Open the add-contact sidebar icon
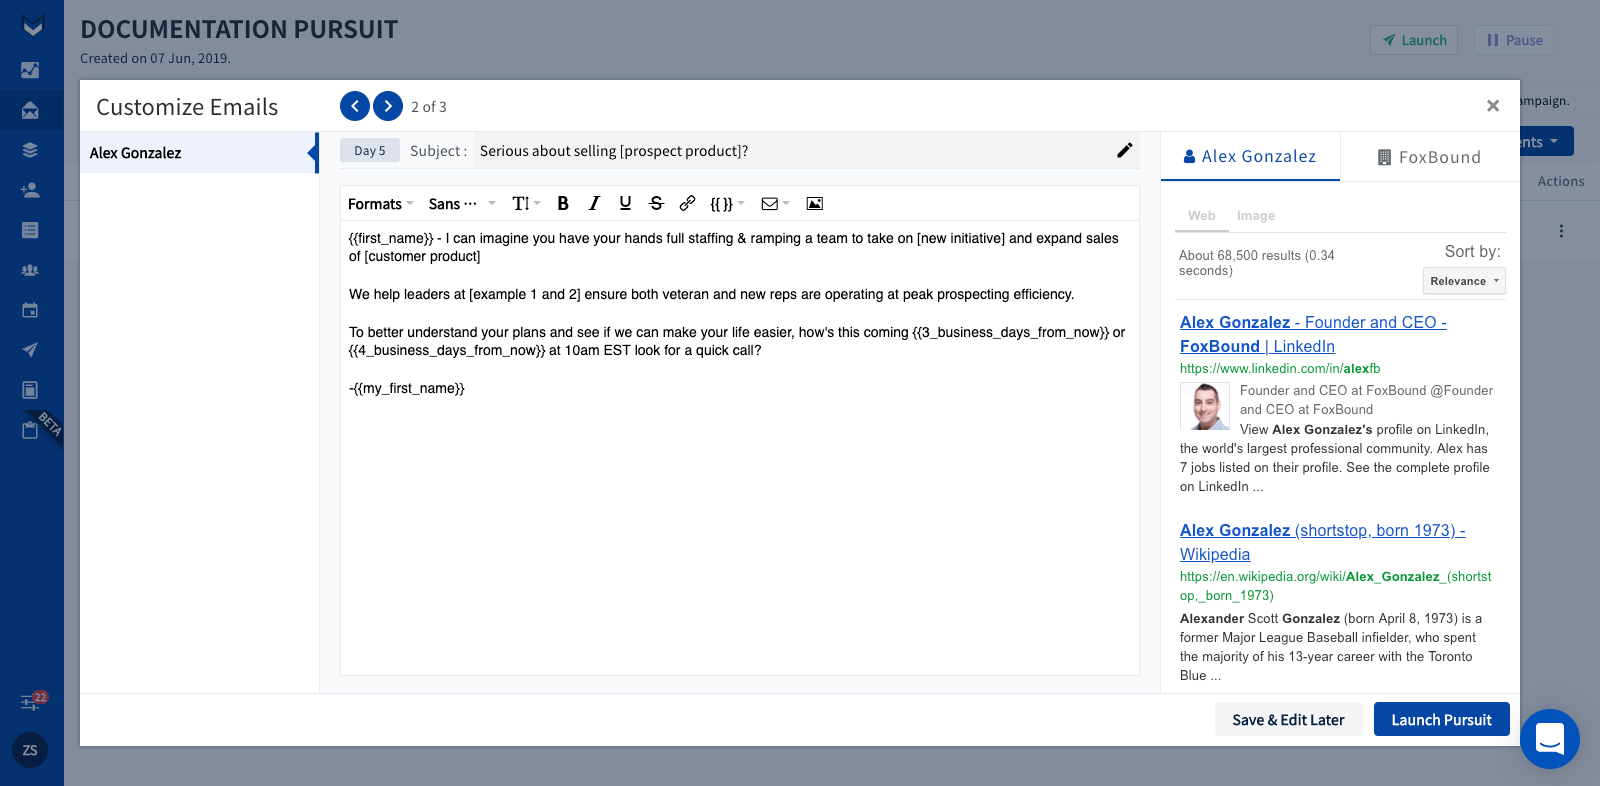The height and width of the screenshot is (786, 1600). tap(30, 190)
